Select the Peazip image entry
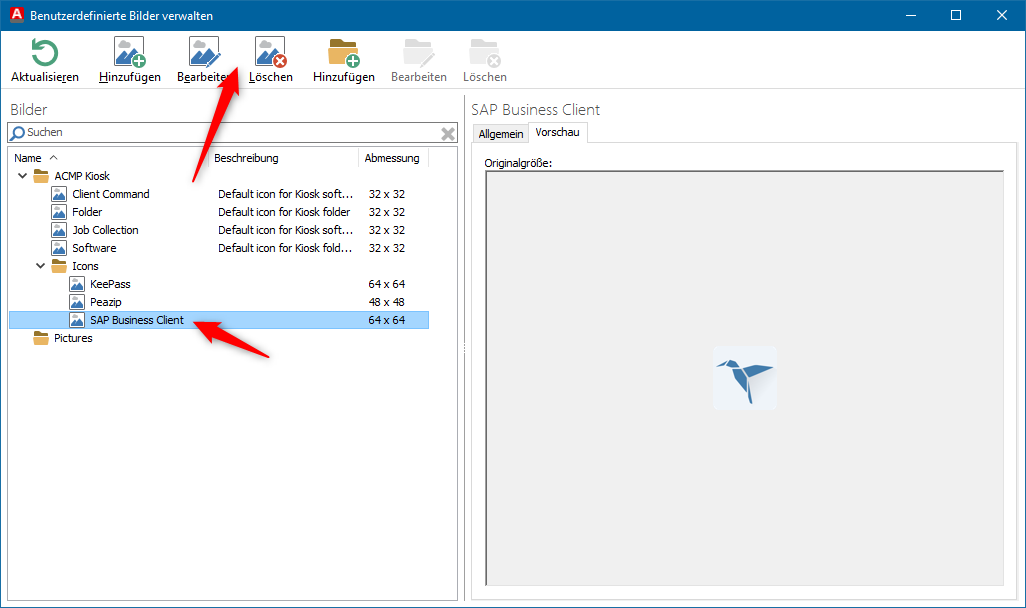 pyautogui.click(x=105, y=302)
